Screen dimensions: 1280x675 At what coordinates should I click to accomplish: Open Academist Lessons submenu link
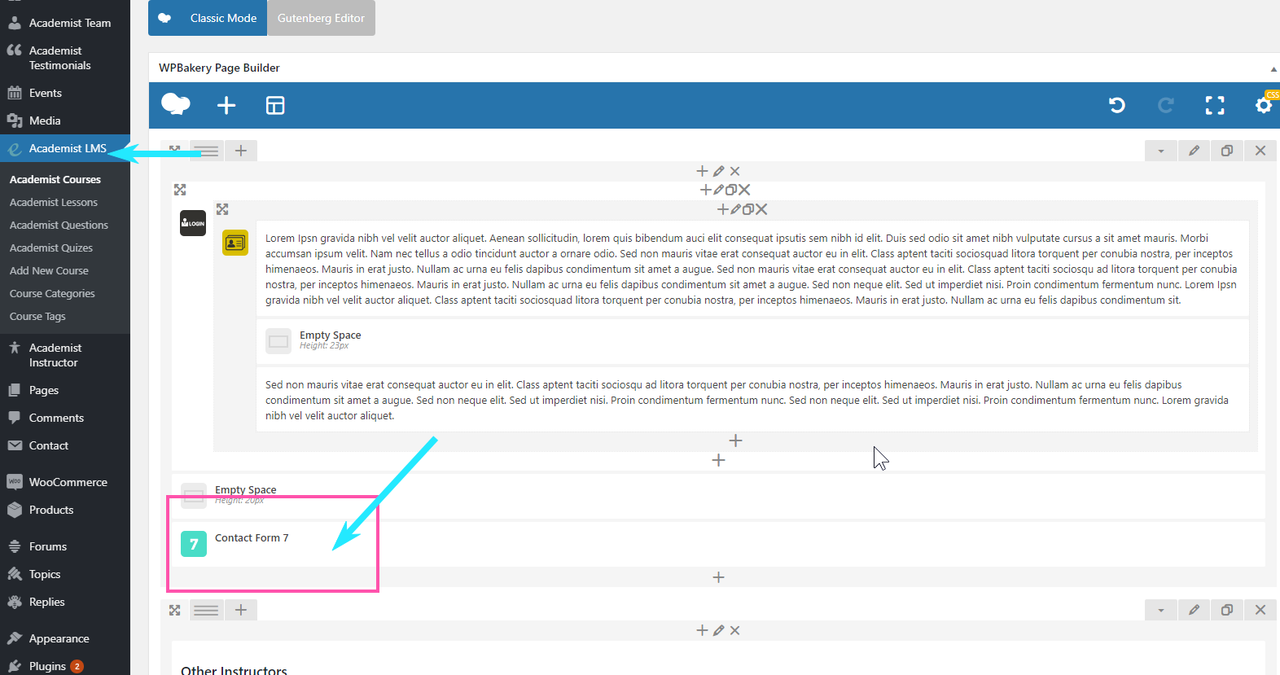[x=53, y=202]
